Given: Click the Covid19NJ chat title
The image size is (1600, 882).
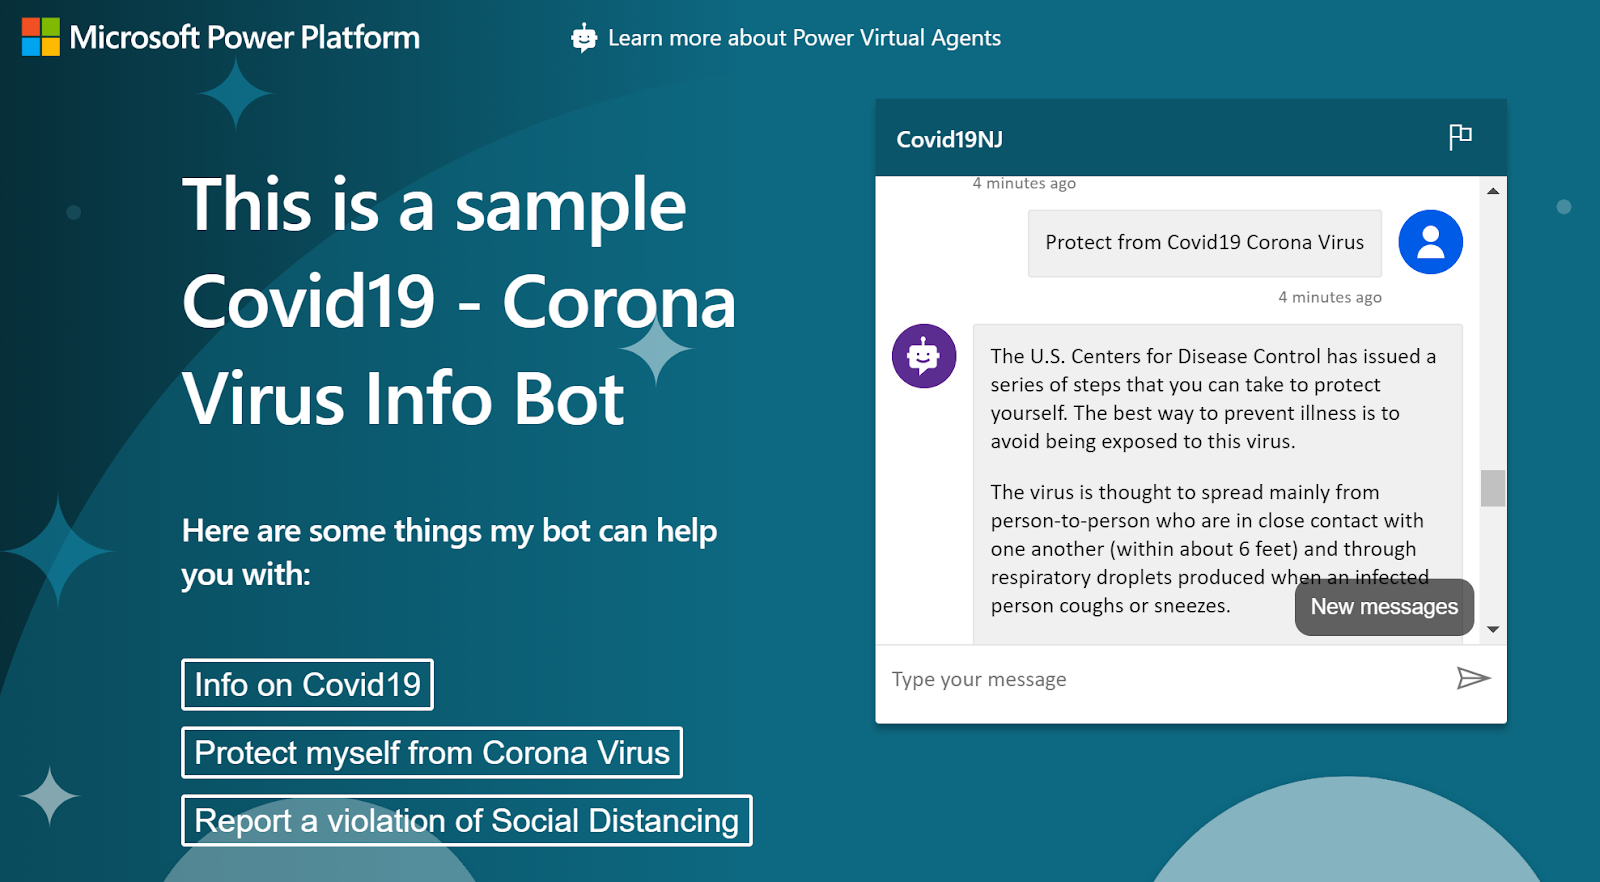Looking at the screenshot, I should click(x=949, y=139).
